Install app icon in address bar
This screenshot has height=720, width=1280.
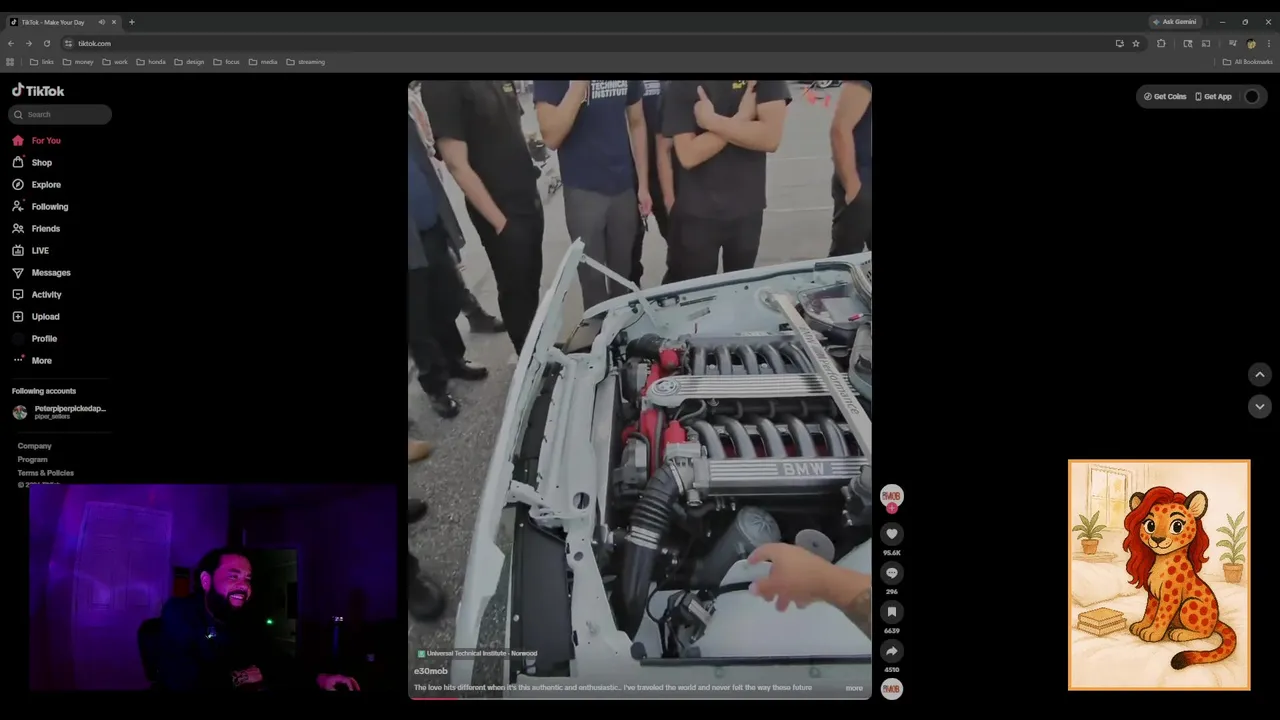[x=1119, y=43]
